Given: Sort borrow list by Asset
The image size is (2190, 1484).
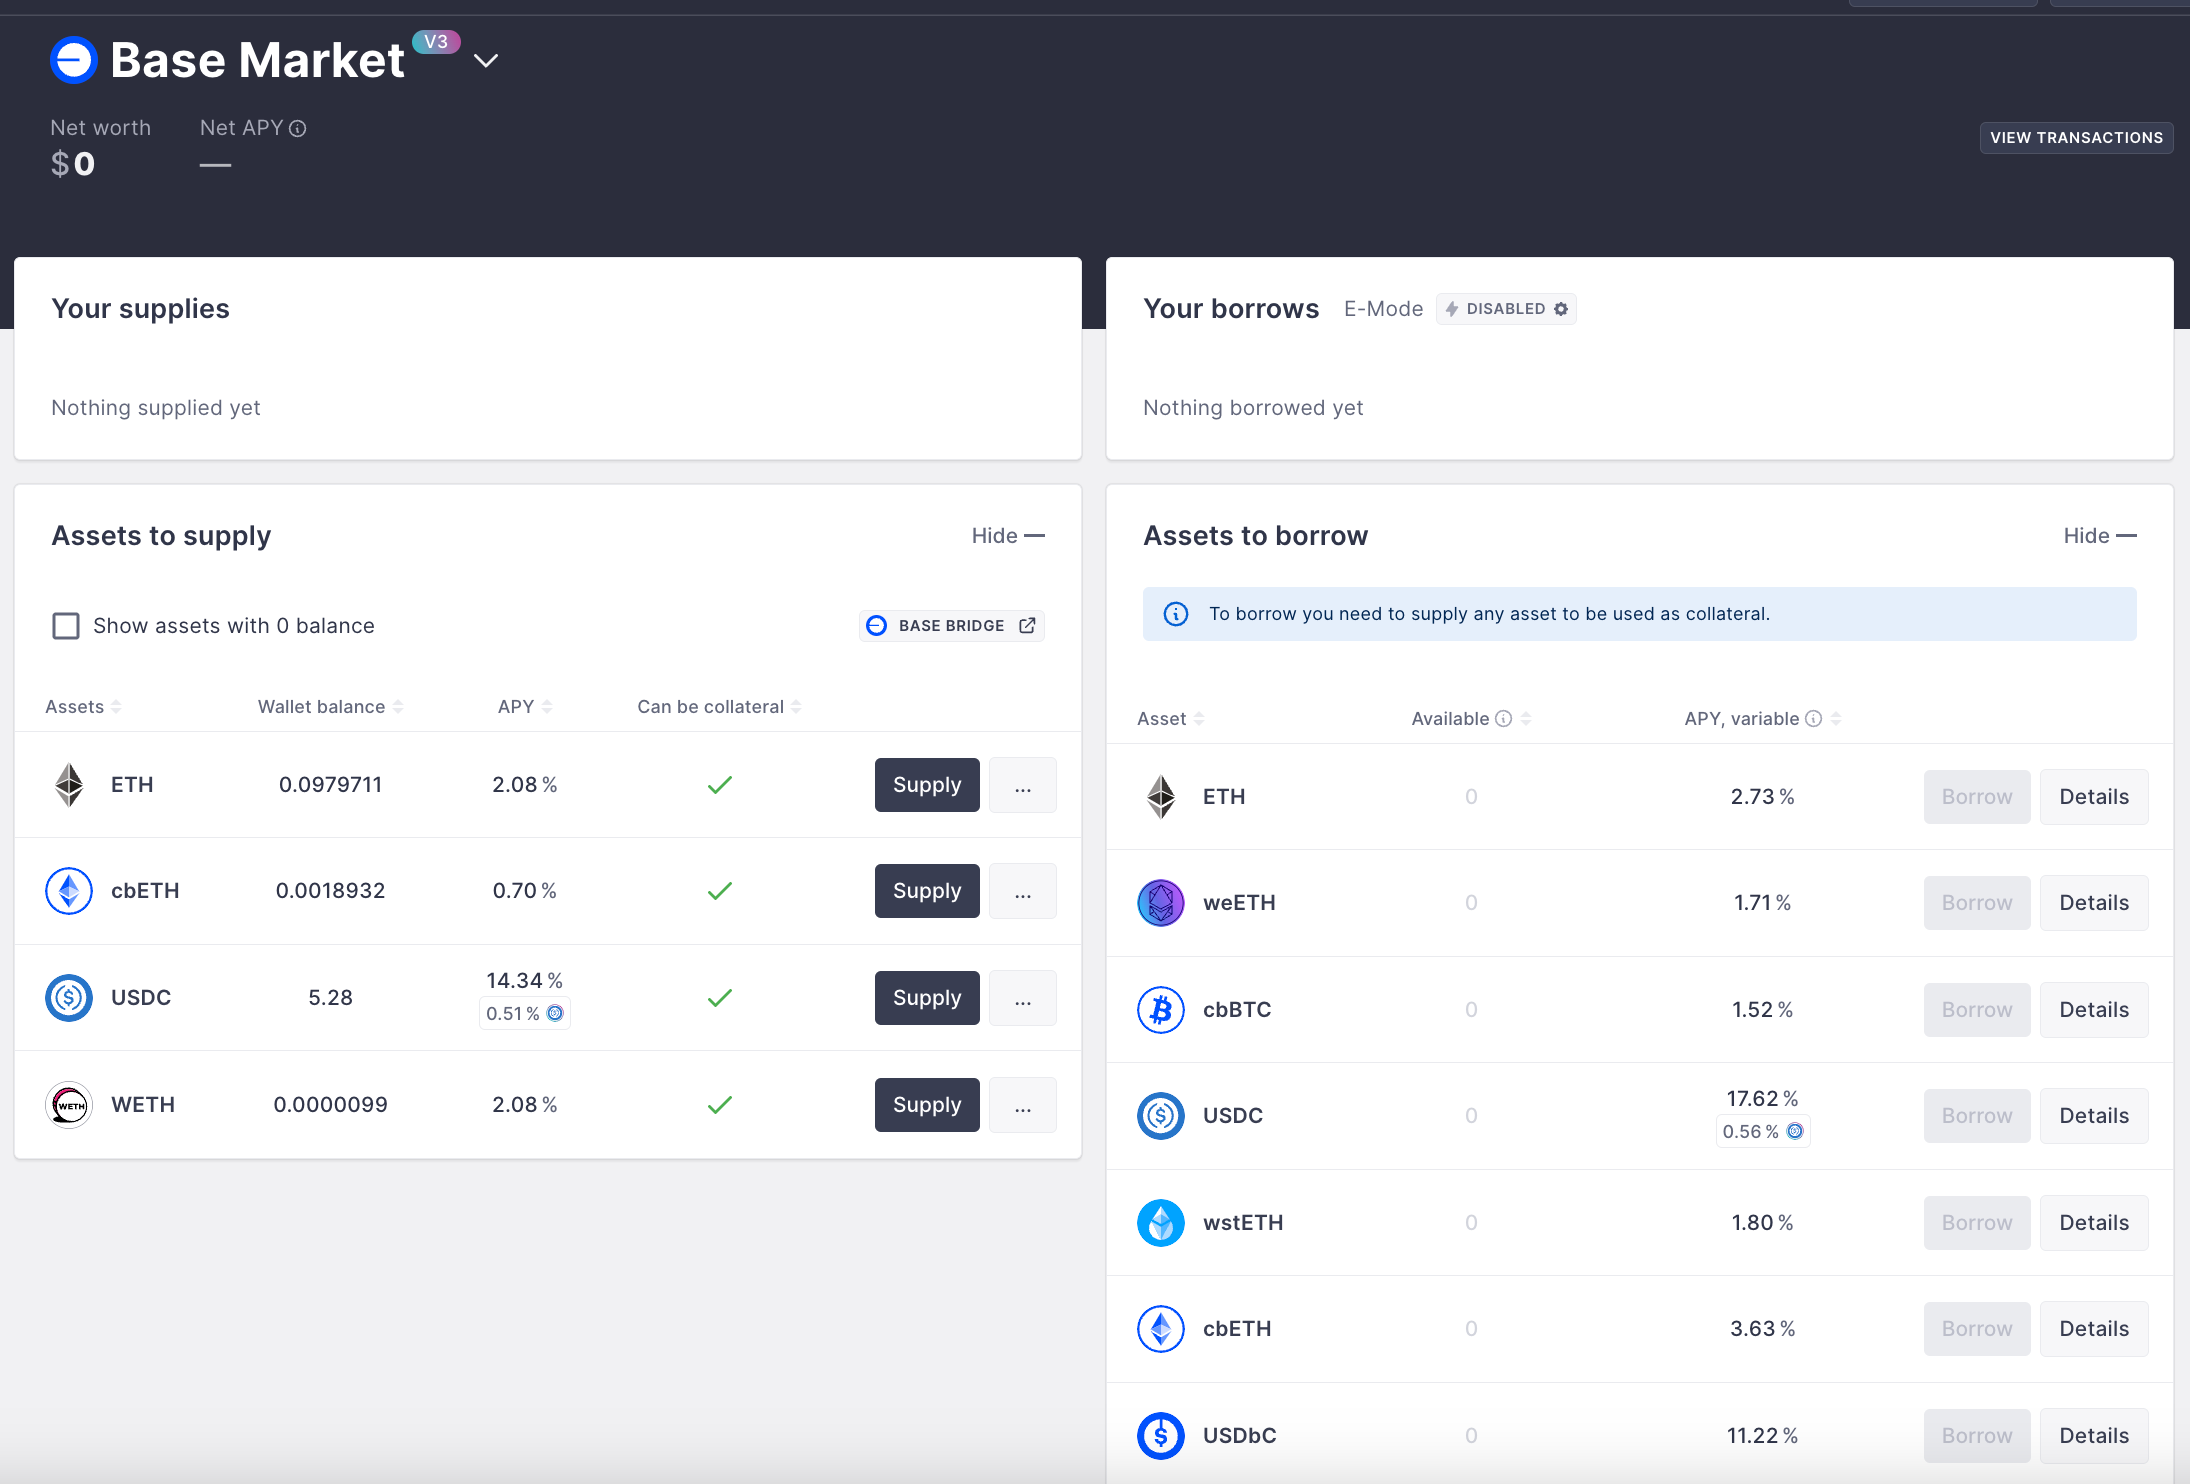Looking at the screenshot, I should (1170, 719).
